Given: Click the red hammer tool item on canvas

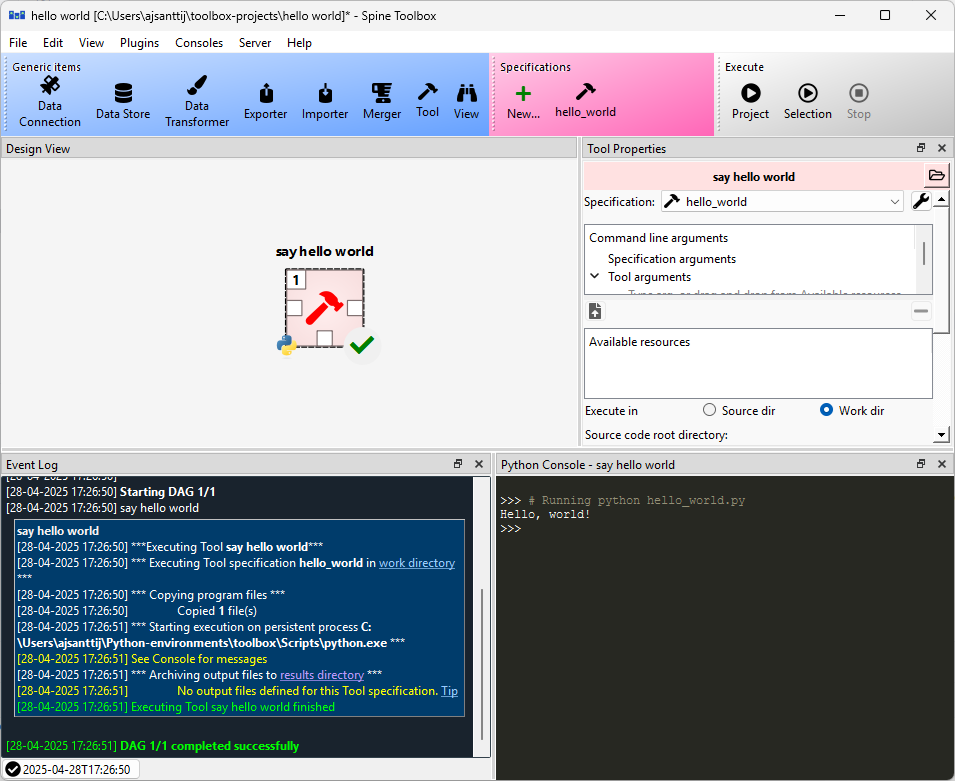Looking at the screenshot, I should tap(324, 308).
